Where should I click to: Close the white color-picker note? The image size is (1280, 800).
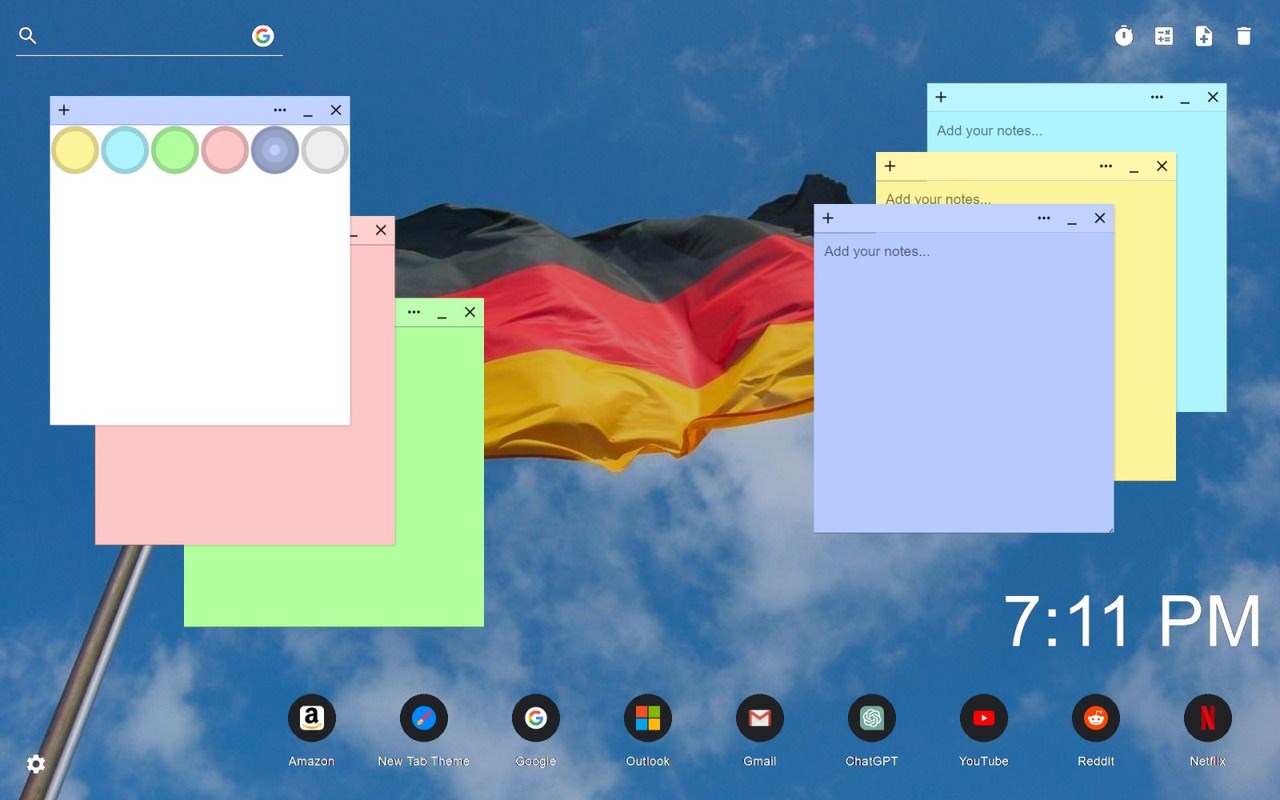(x=336, y=110)
